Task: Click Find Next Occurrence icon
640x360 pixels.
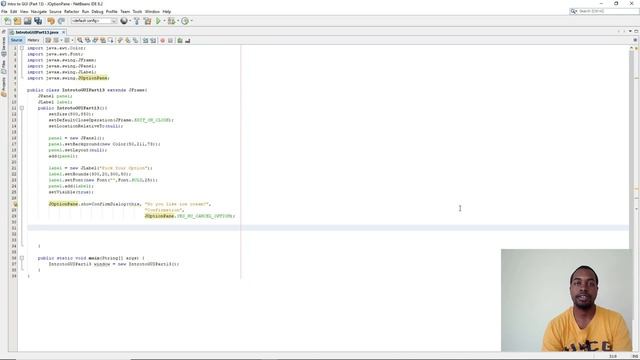Action: 95,40
